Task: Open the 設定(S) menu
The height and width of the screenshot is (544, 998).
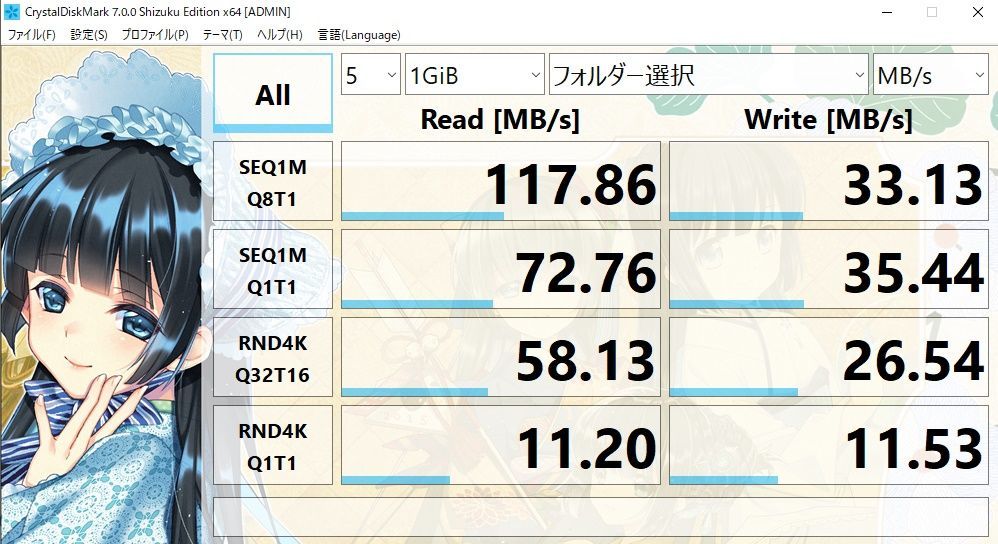Action: pos(88,34)
